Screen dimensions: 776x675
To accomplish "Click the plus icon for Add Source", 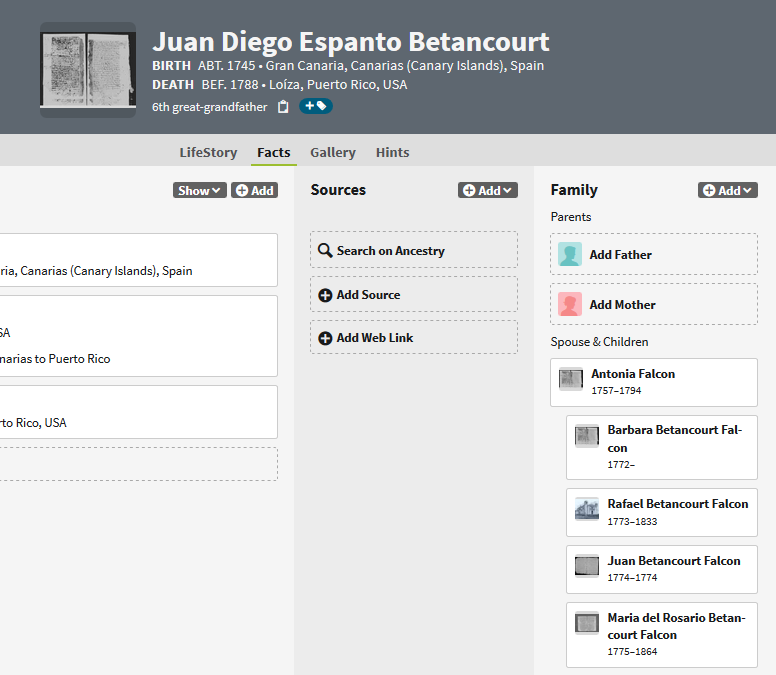I will pyautogui.click(x=325, y=295).
